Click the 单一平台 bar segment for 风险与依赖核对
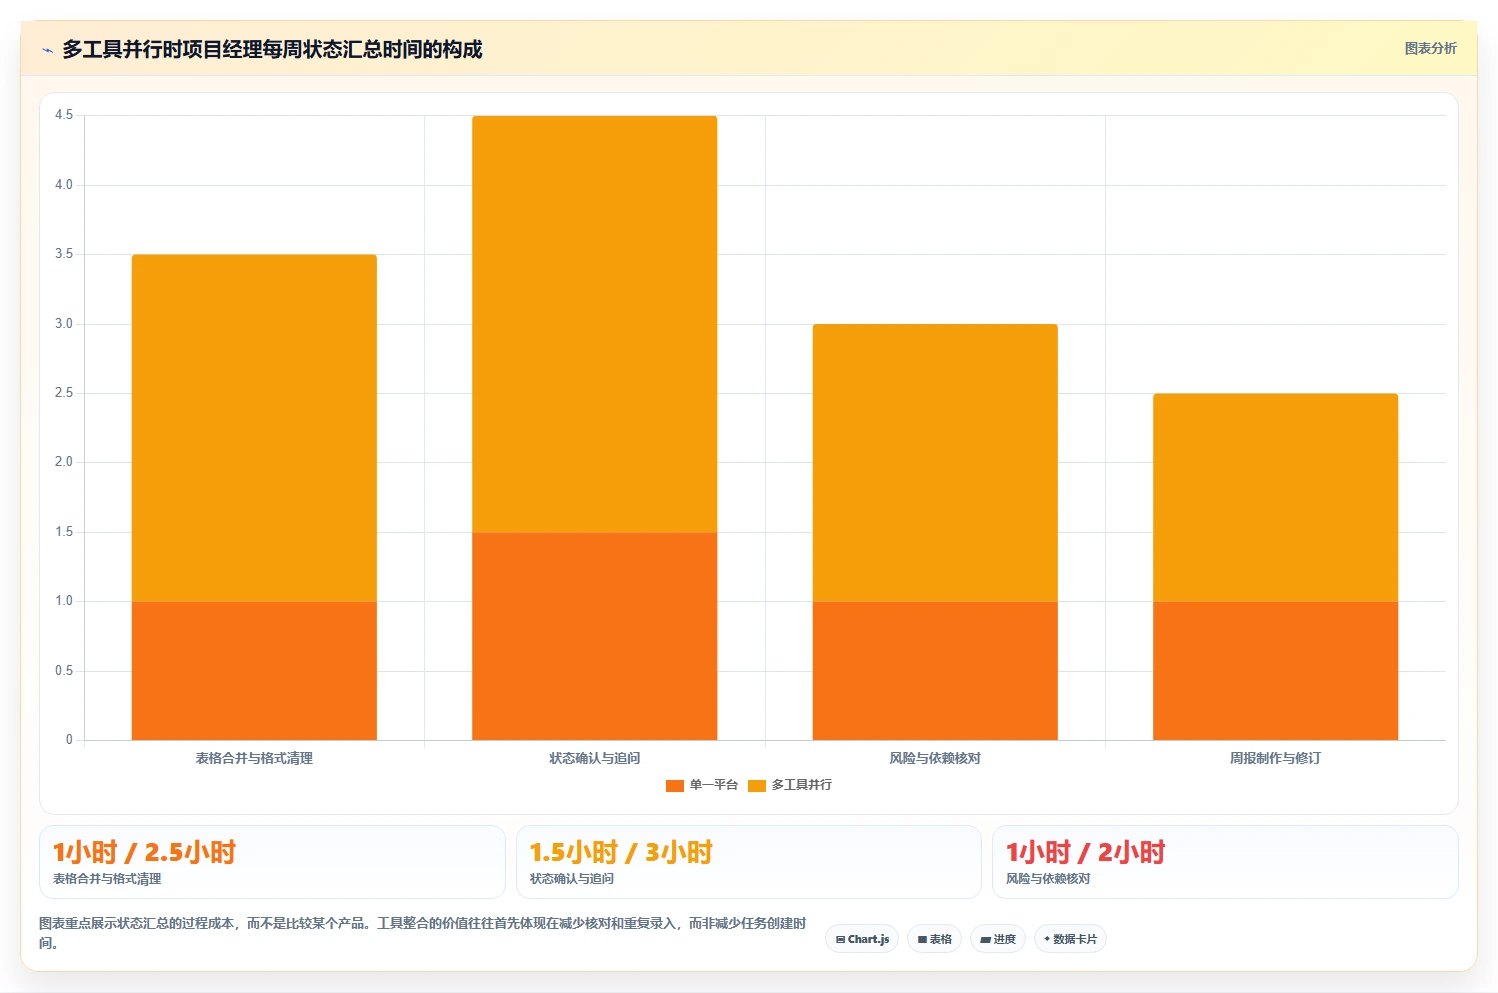 [x=935, y=671]
